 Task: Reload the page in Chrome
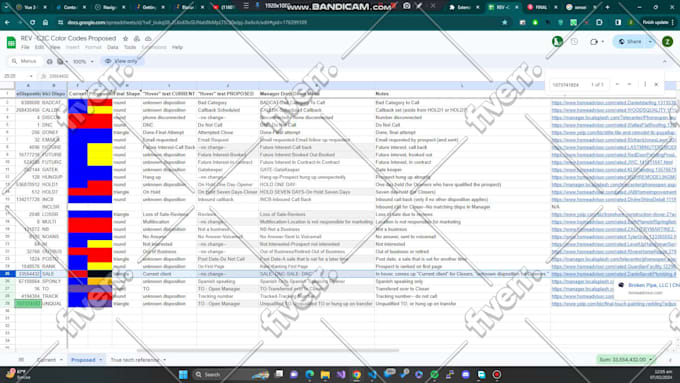point(33,23)
